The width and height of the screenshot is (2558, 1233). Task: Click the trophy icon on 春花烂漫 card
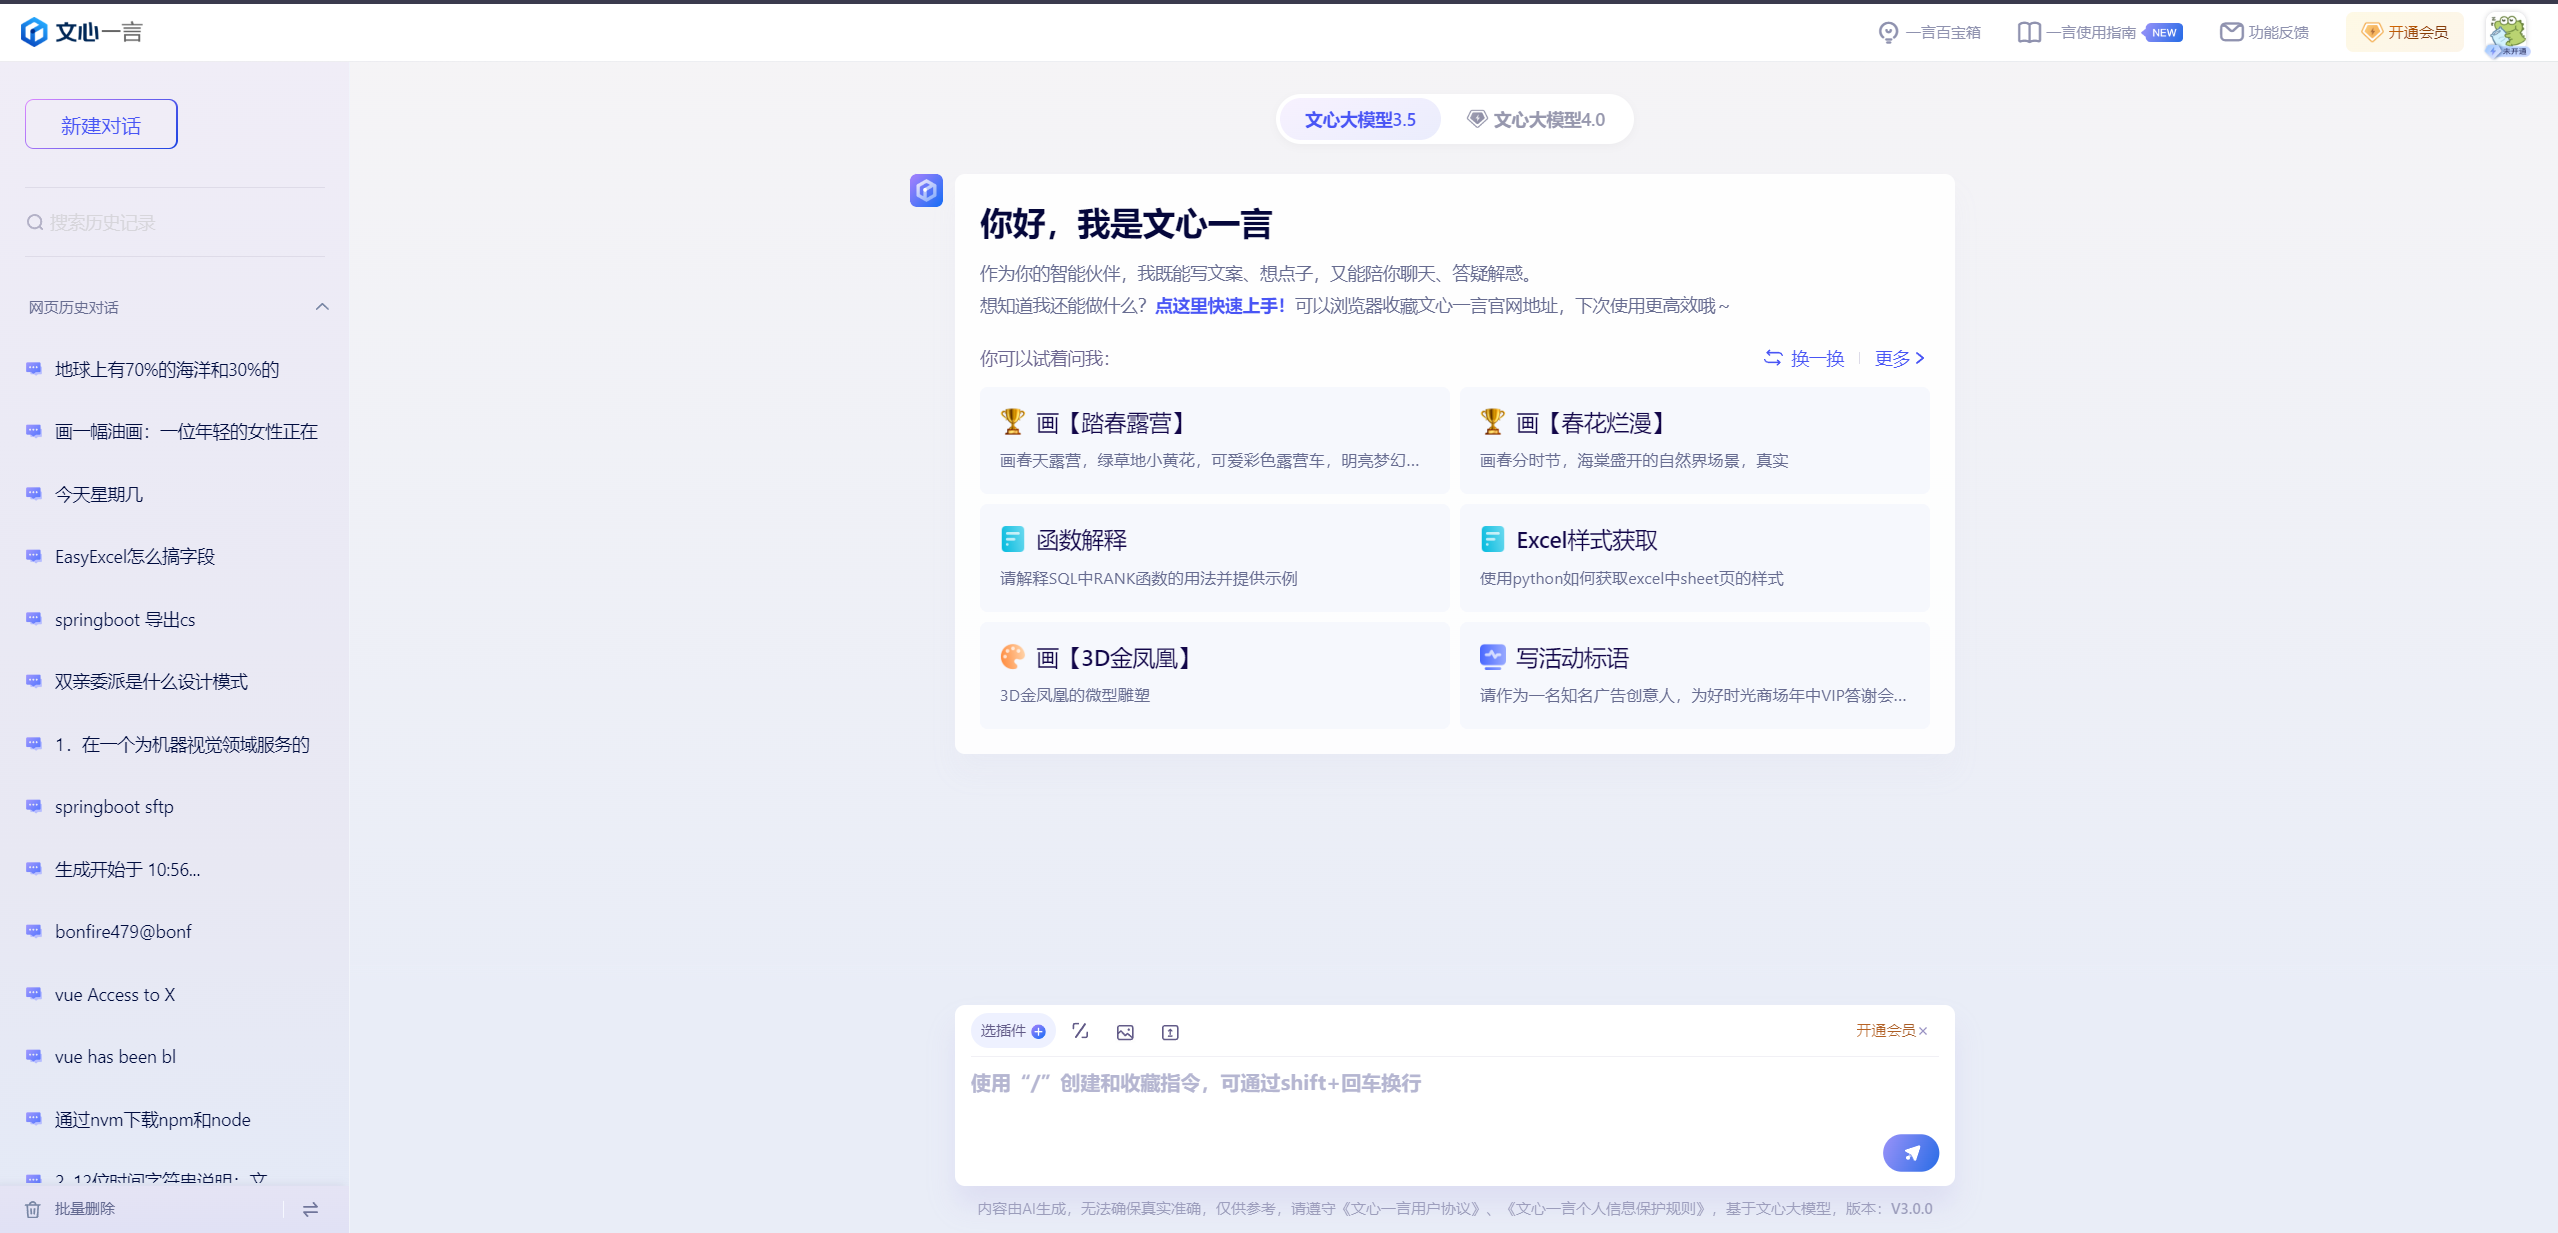tap(1493, 422)
